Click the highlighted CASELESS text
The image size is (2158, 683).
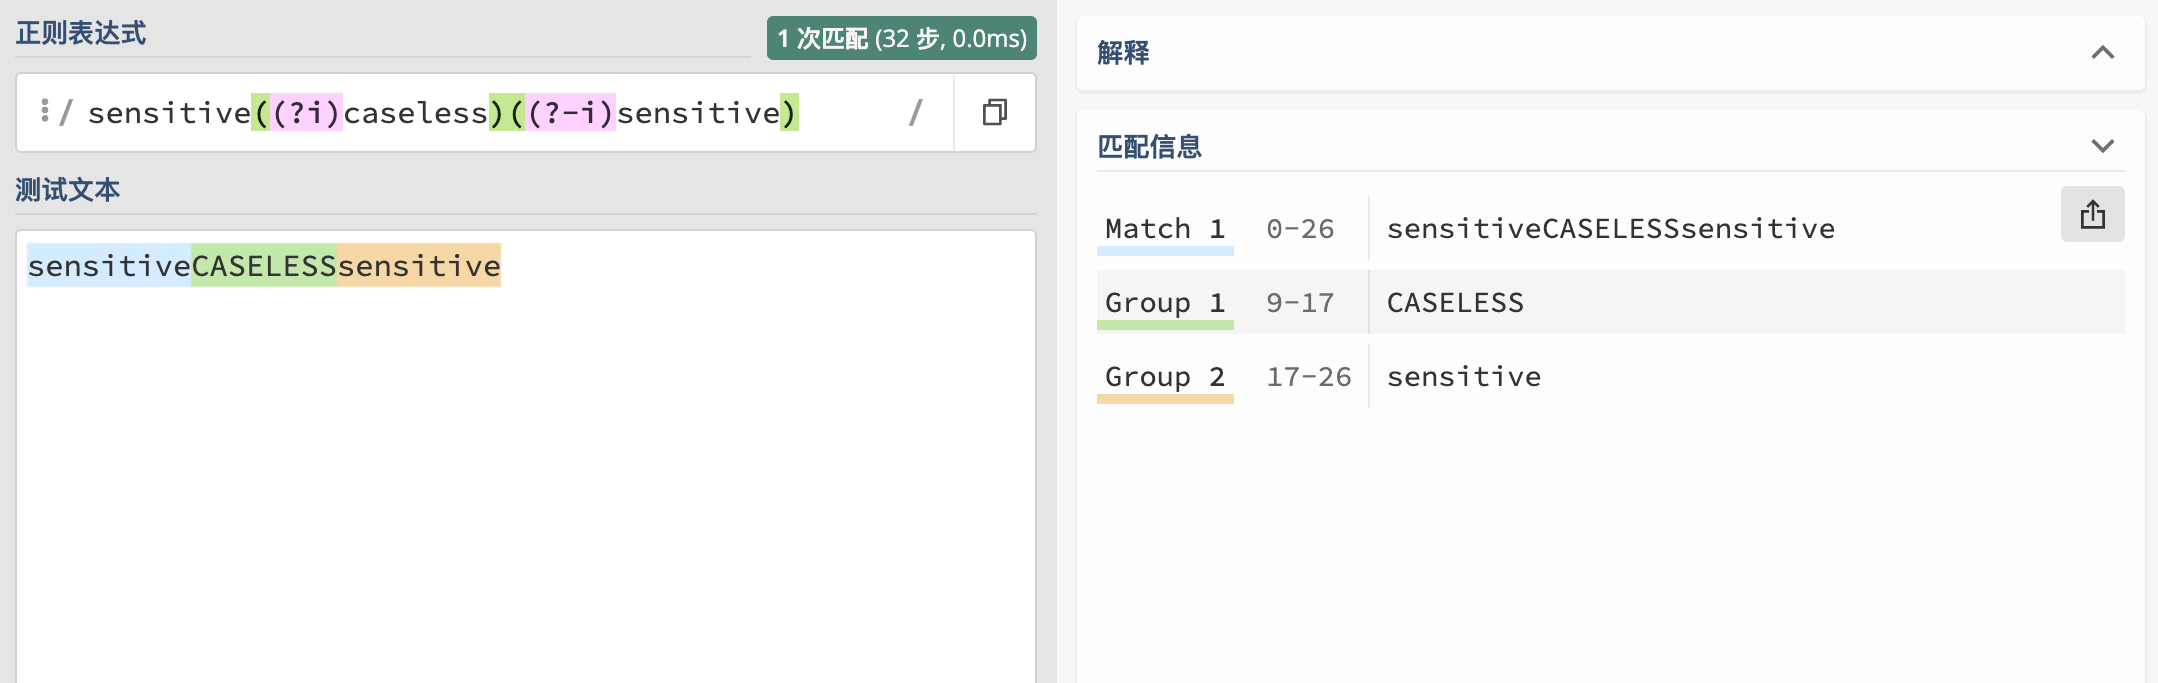point(264,266)
